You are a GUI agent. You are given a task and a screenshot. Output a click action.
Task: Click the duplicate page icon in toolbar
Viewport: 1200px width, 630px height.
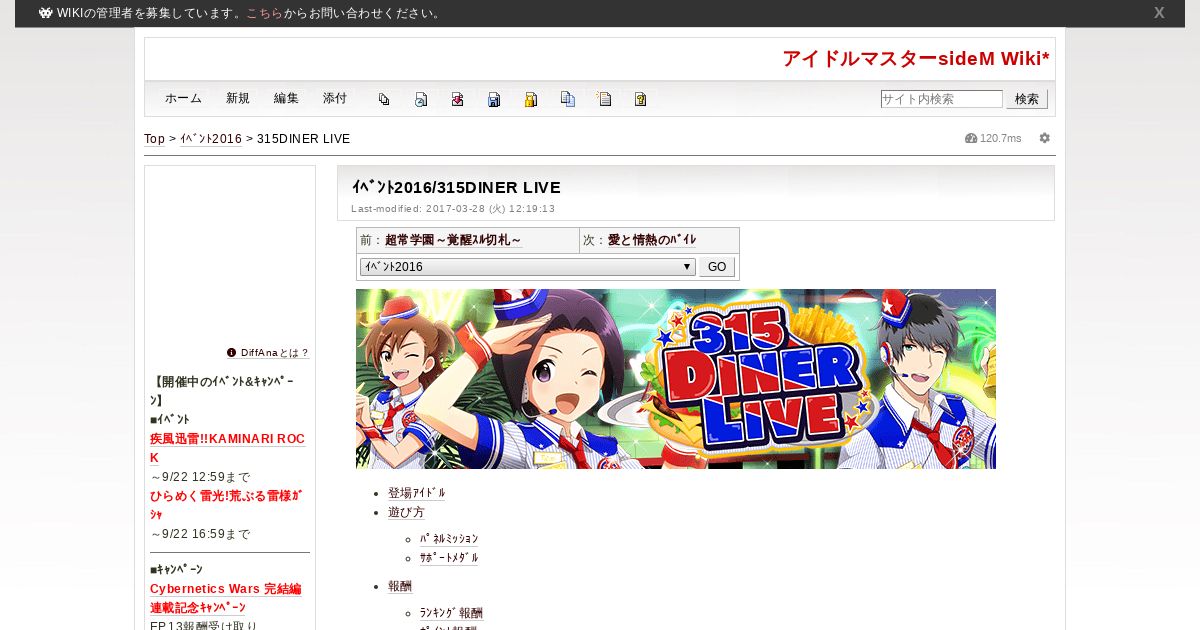[x=384, y=99]
